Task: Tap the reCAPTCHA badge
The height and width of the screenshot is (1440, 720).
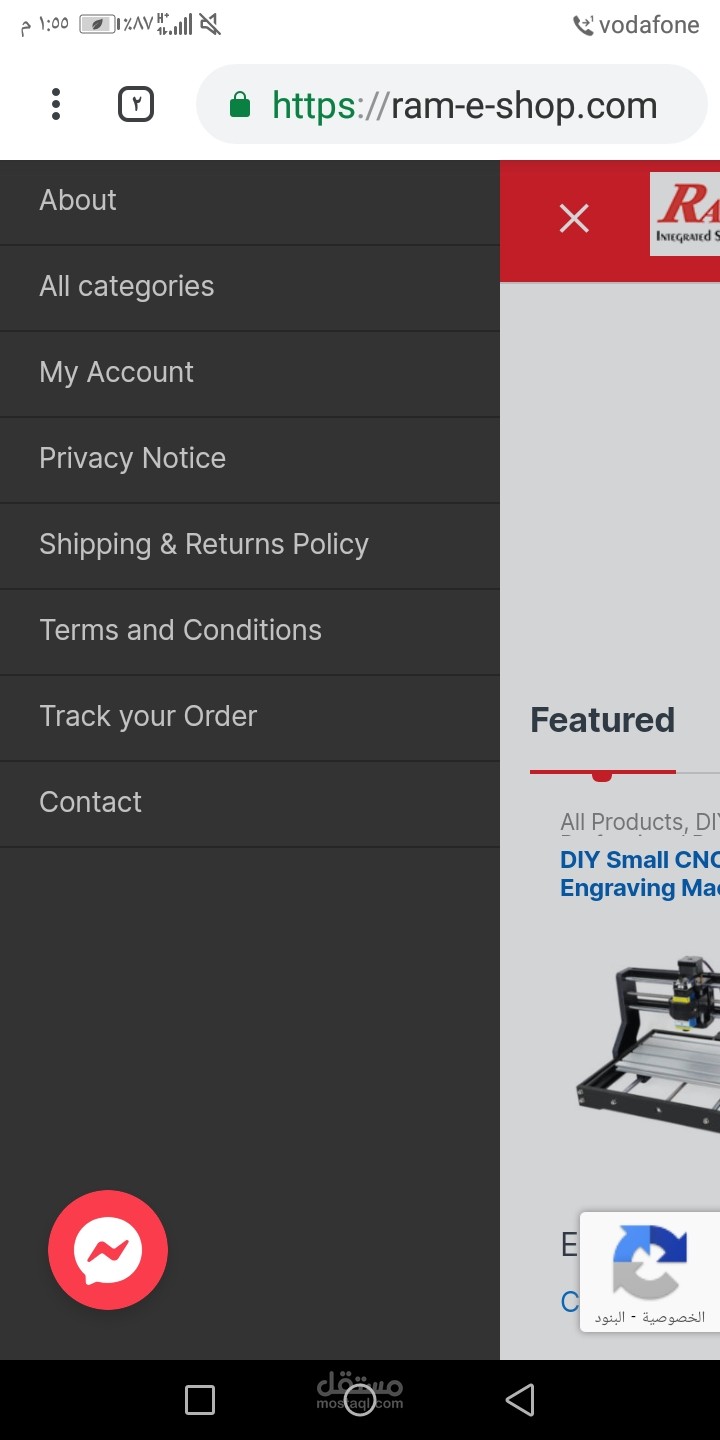Action: click(650, 1271)
